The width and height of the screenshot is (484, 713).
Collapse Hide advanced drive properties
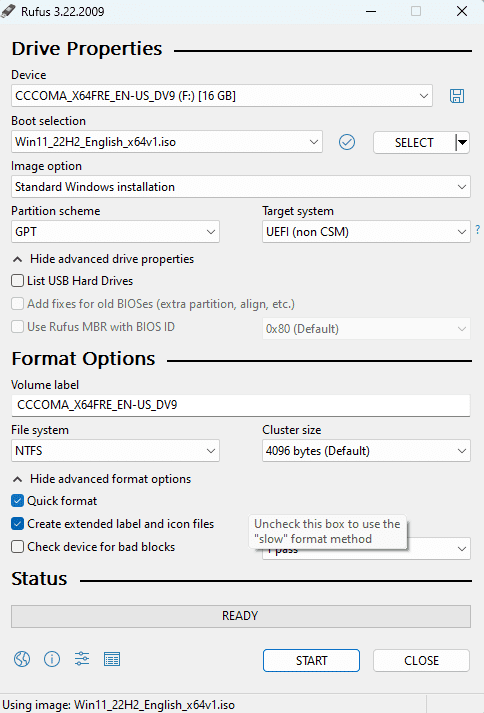(x=103, y=259)
